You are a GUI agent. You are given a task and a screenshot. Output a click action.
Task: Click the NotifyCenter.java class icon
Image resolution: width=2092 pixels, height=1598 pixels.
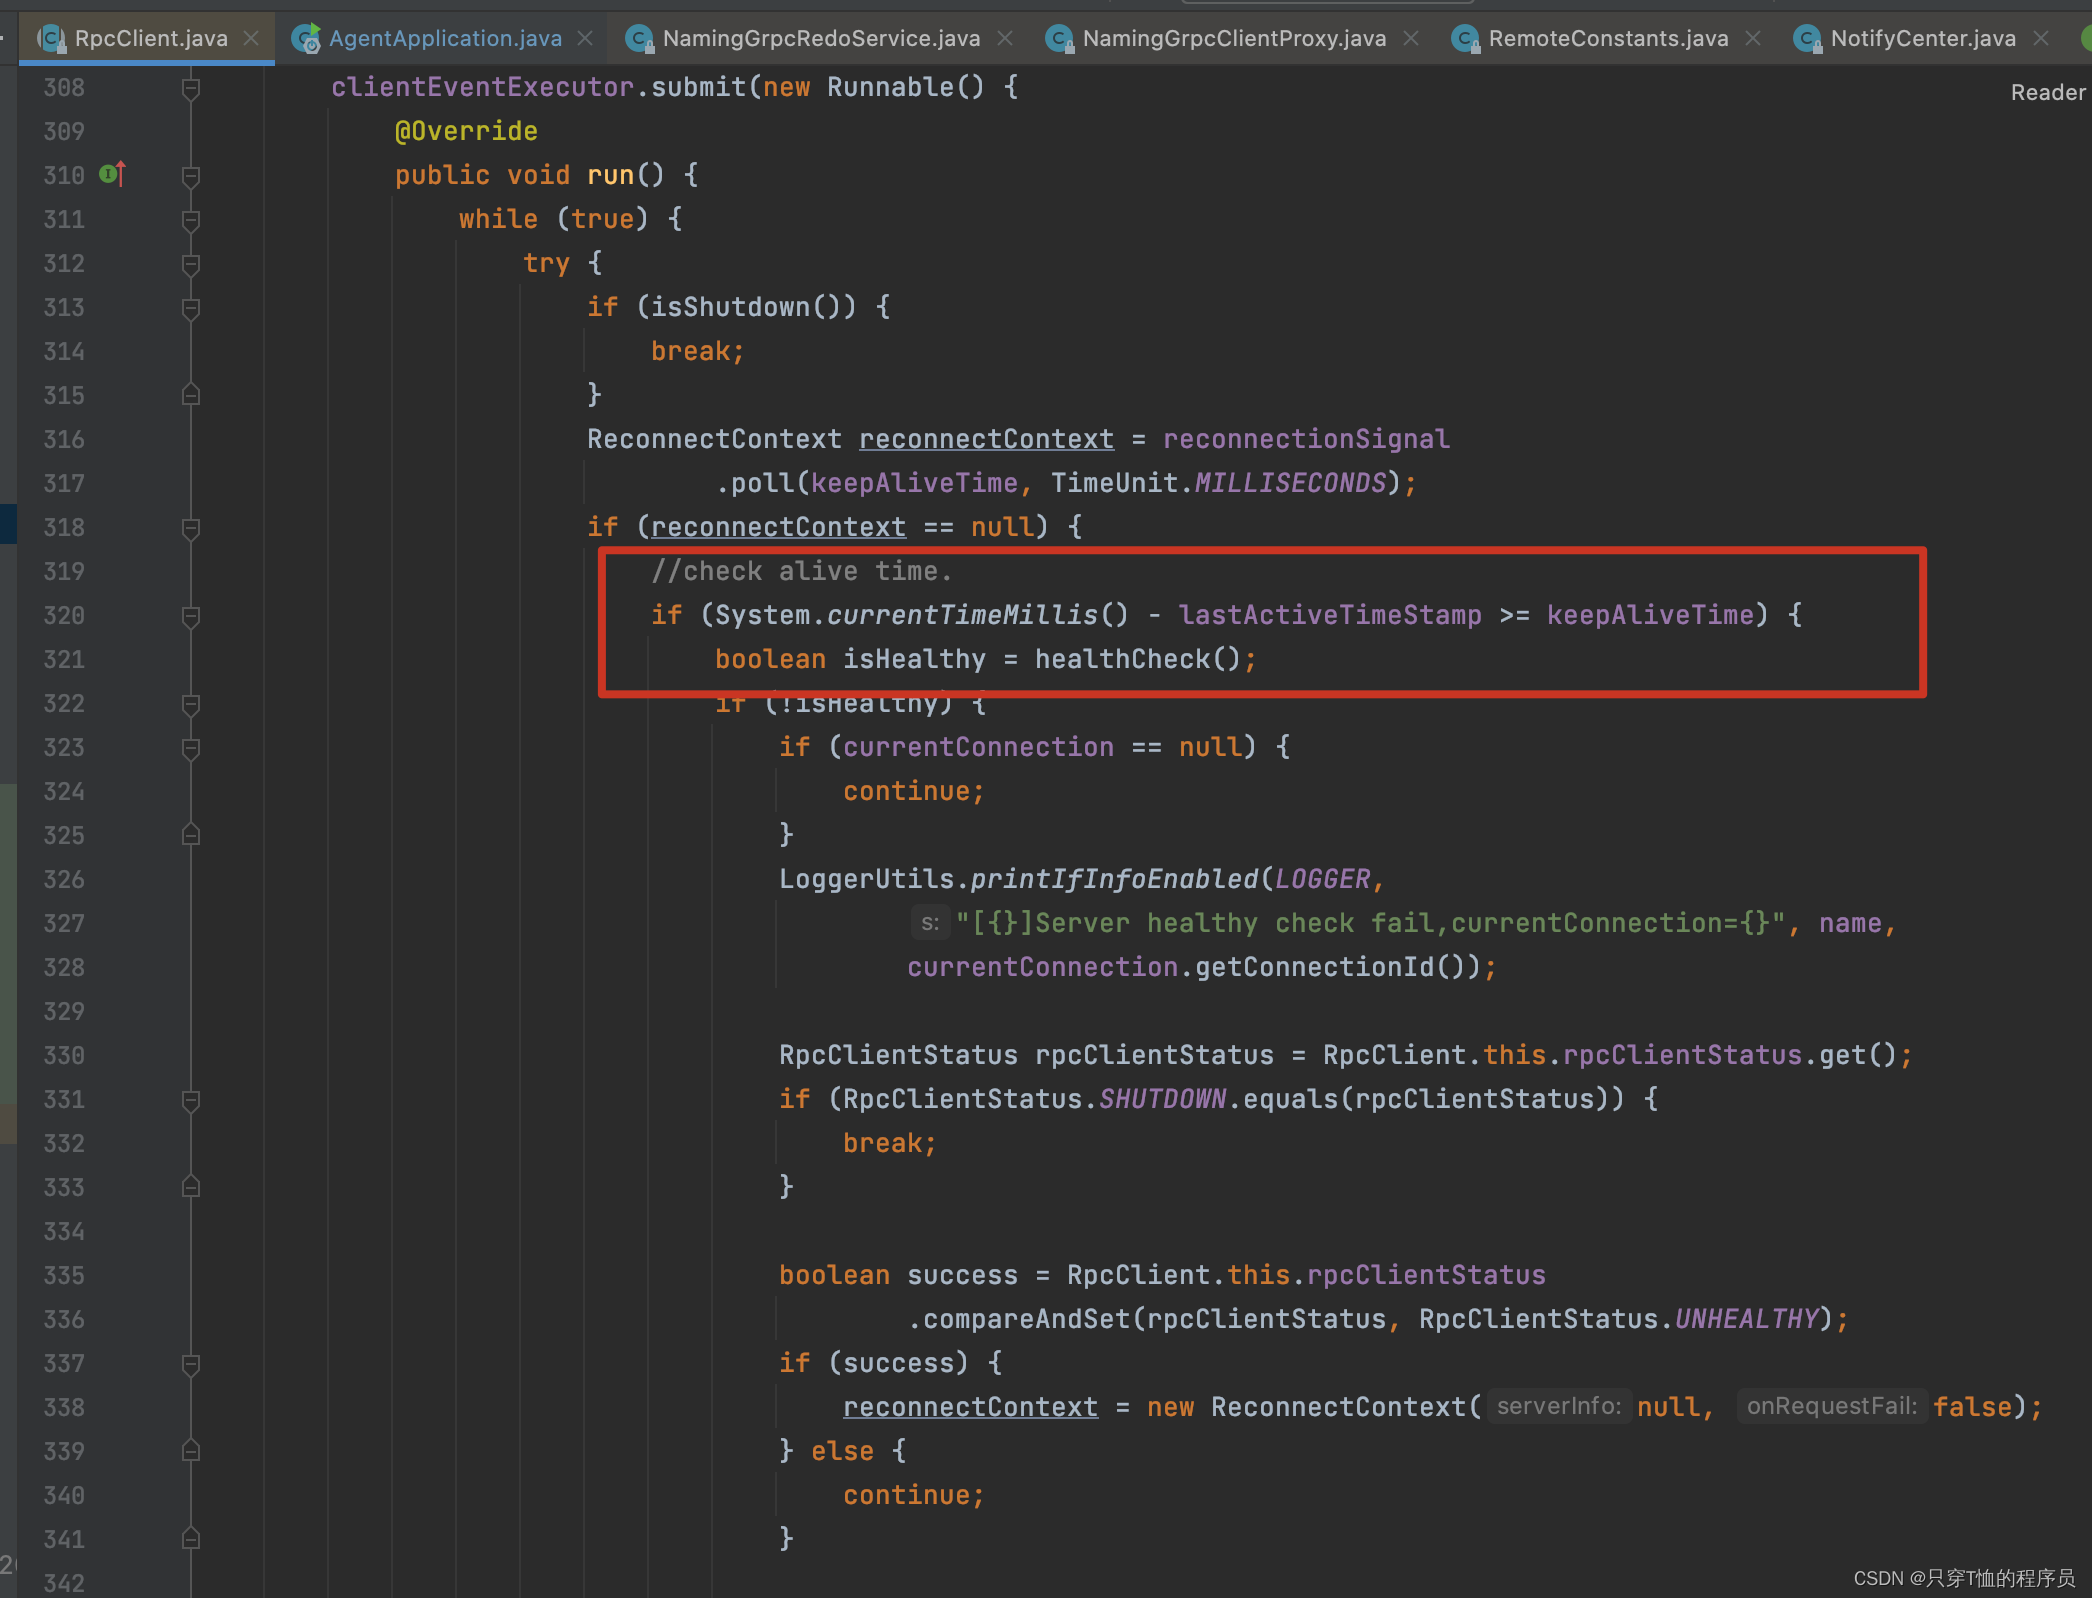click(x=1807, y=38)
